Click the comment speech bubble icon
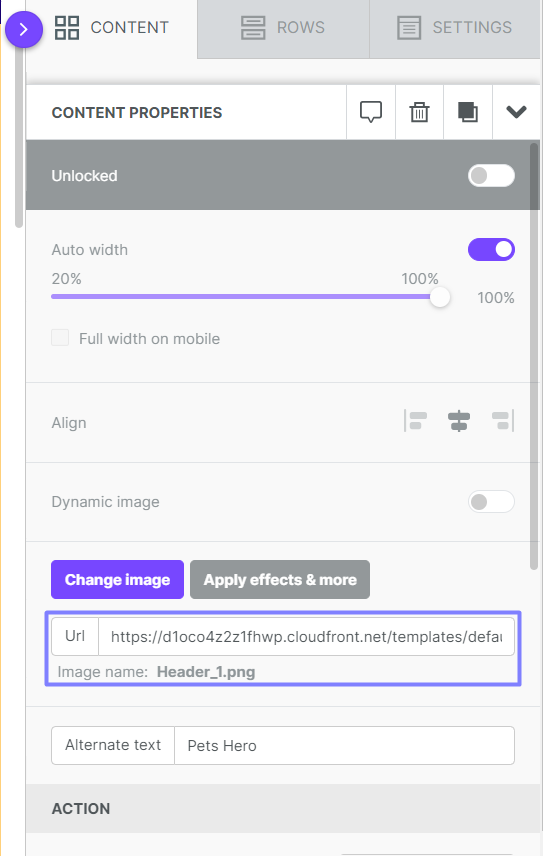This screenshot has width=543, height=856. [371, 112]
